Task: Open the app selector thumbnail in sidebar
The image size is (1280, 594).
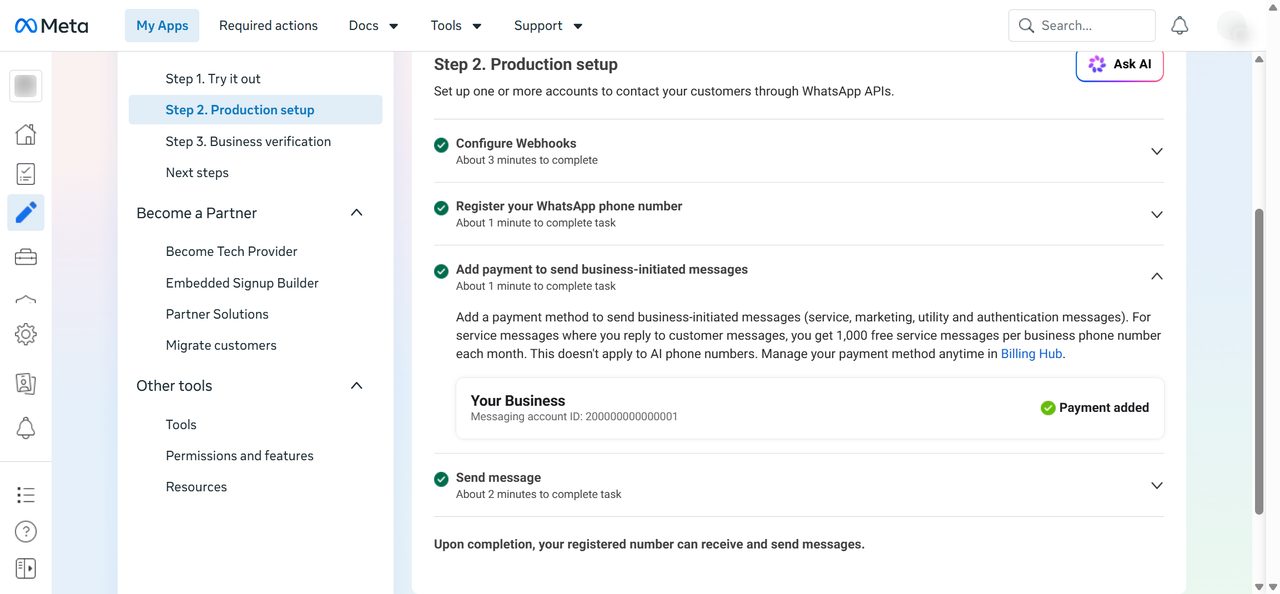Action: (26, 86)
